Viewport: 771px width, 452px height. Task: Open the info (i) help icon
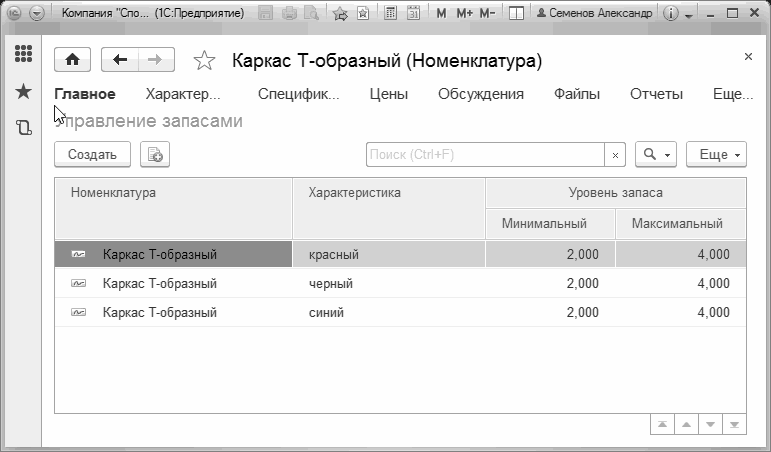point(670,13)
